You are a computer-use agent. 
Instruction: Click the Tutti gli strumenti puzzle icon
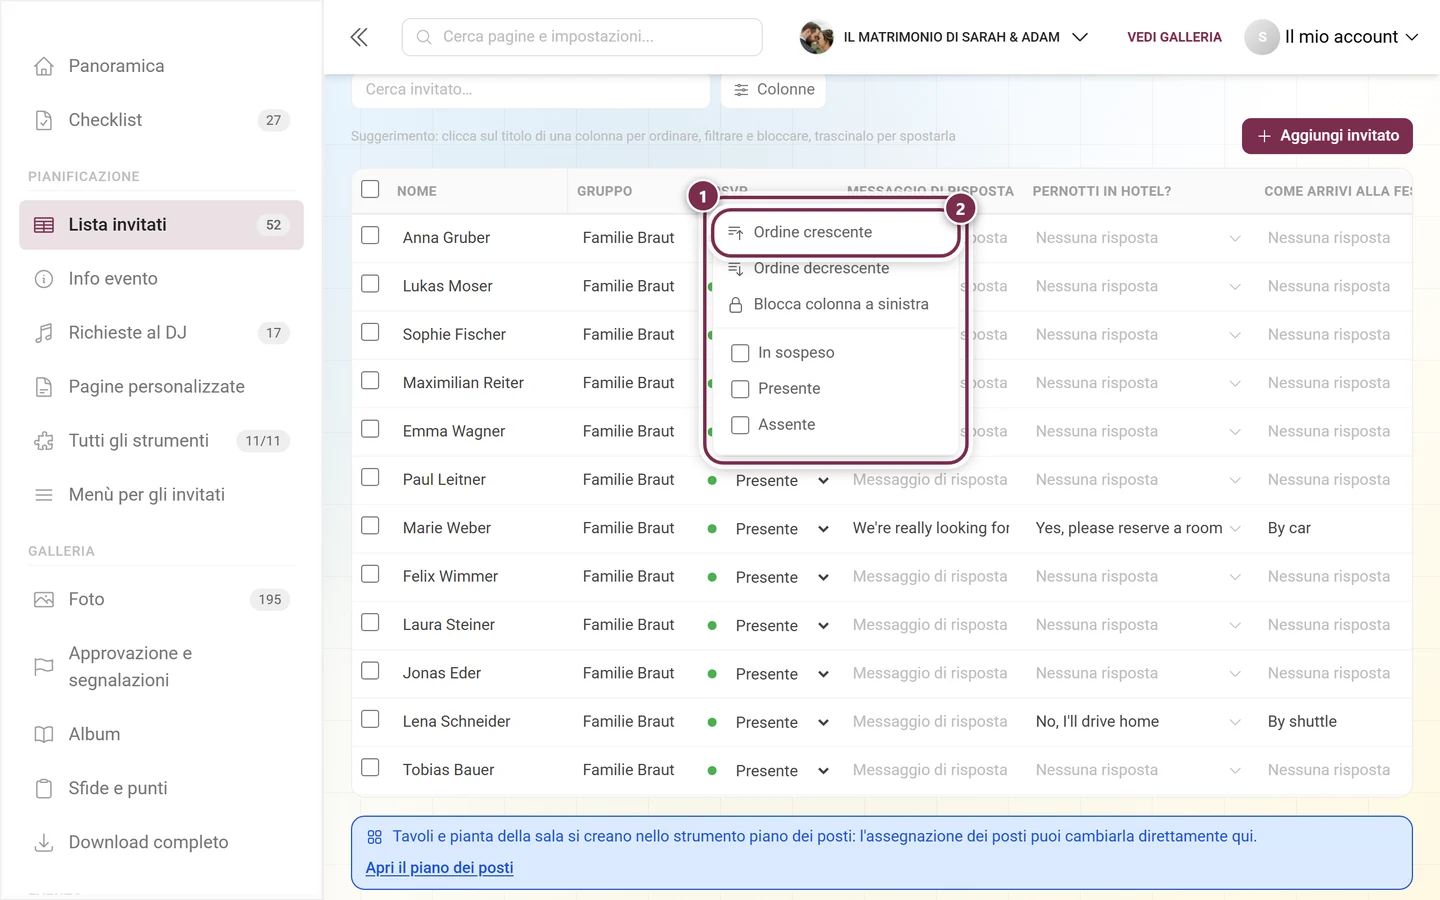click(x=44, y=441)
